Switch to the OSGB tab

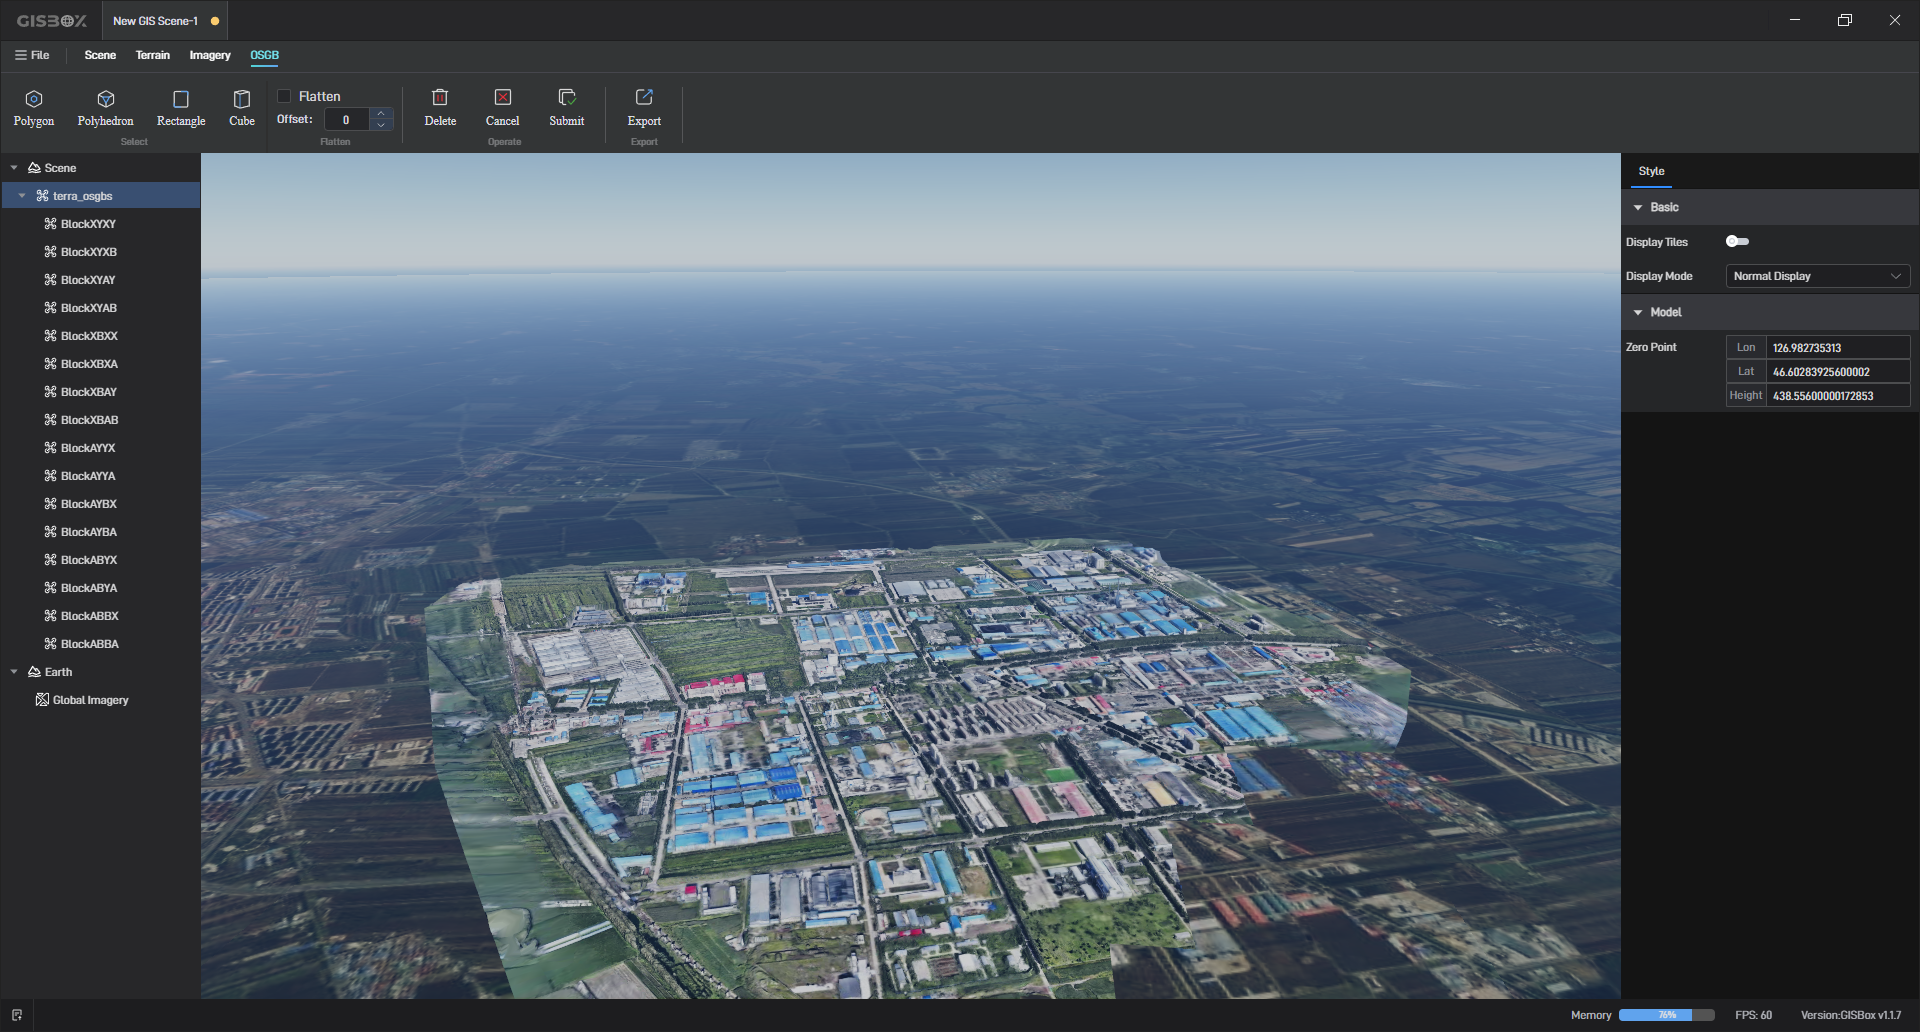point(264,55)
